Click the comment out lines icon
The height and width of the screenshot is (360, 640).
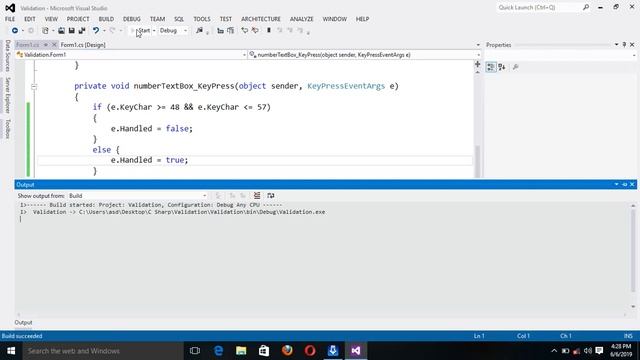[244, 31]
